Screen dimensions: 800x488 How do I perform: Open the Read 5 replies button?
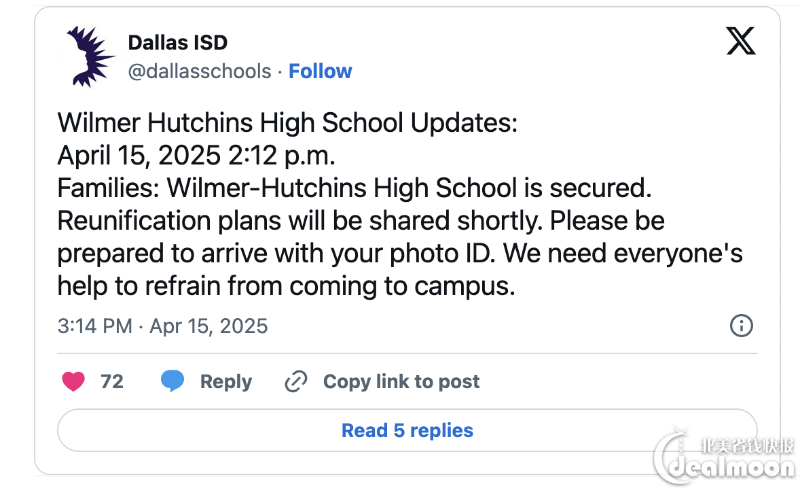pyautogui.click(x=407, y=430)
